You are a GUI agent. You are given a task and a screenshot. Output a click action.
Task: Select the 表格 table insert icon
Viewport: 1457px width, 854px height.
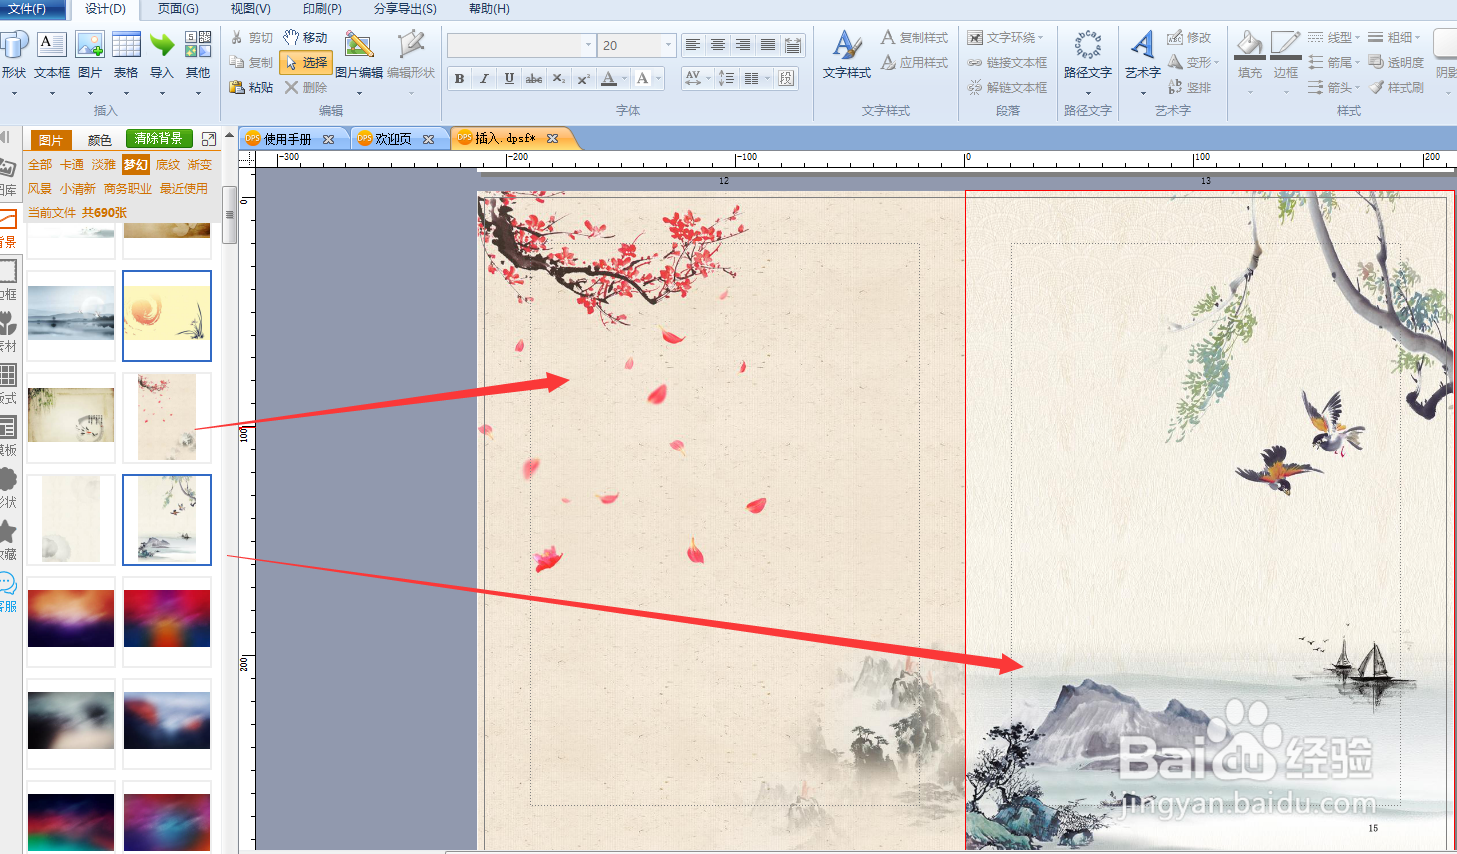[126, 46]
